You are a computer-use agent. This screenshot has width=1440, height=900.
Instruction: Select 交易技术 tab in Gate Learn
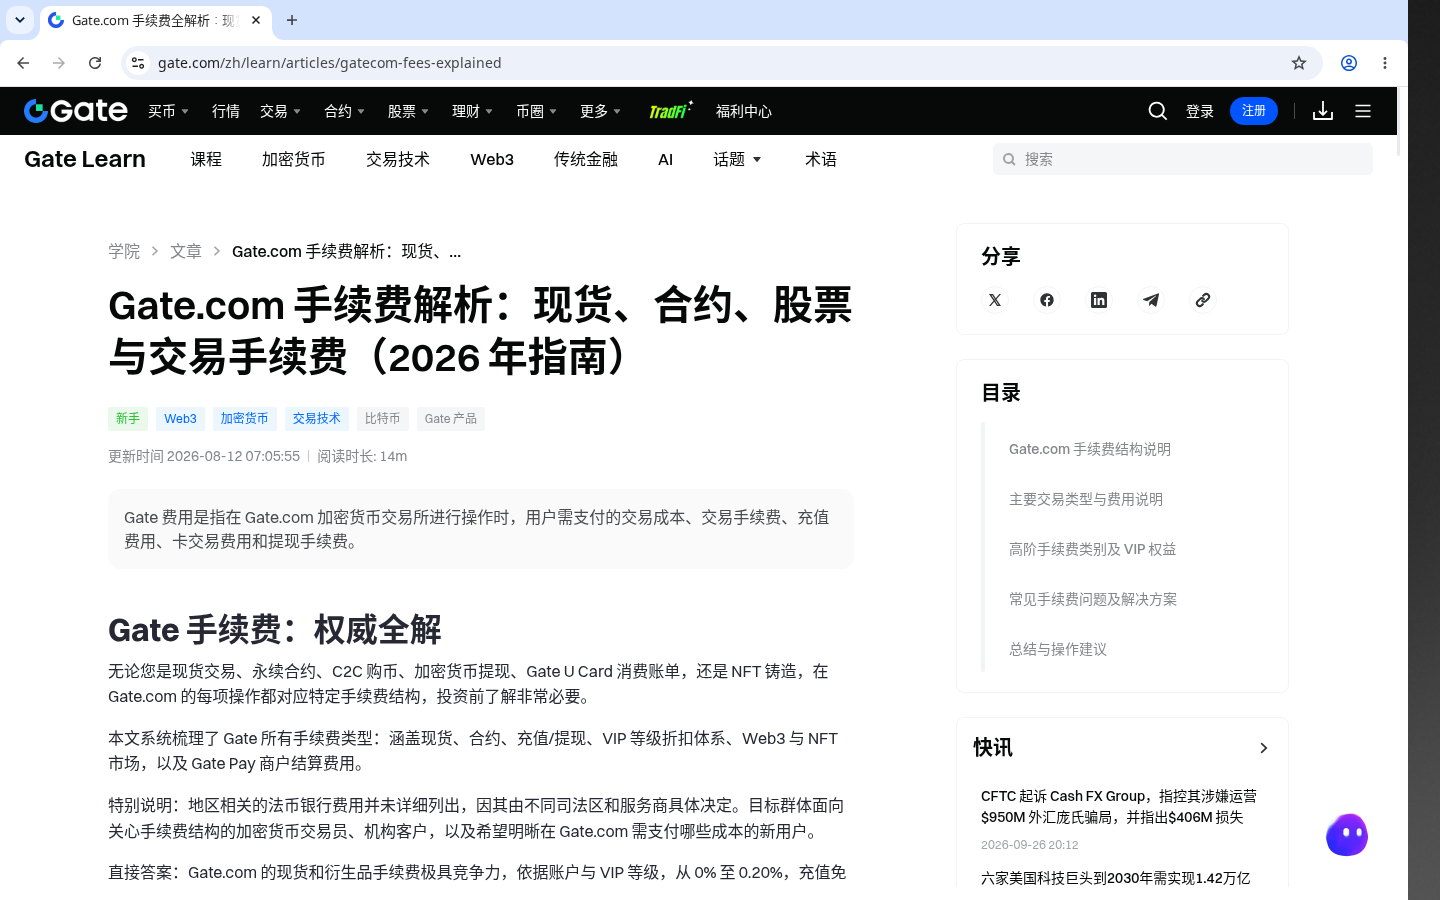398,159
